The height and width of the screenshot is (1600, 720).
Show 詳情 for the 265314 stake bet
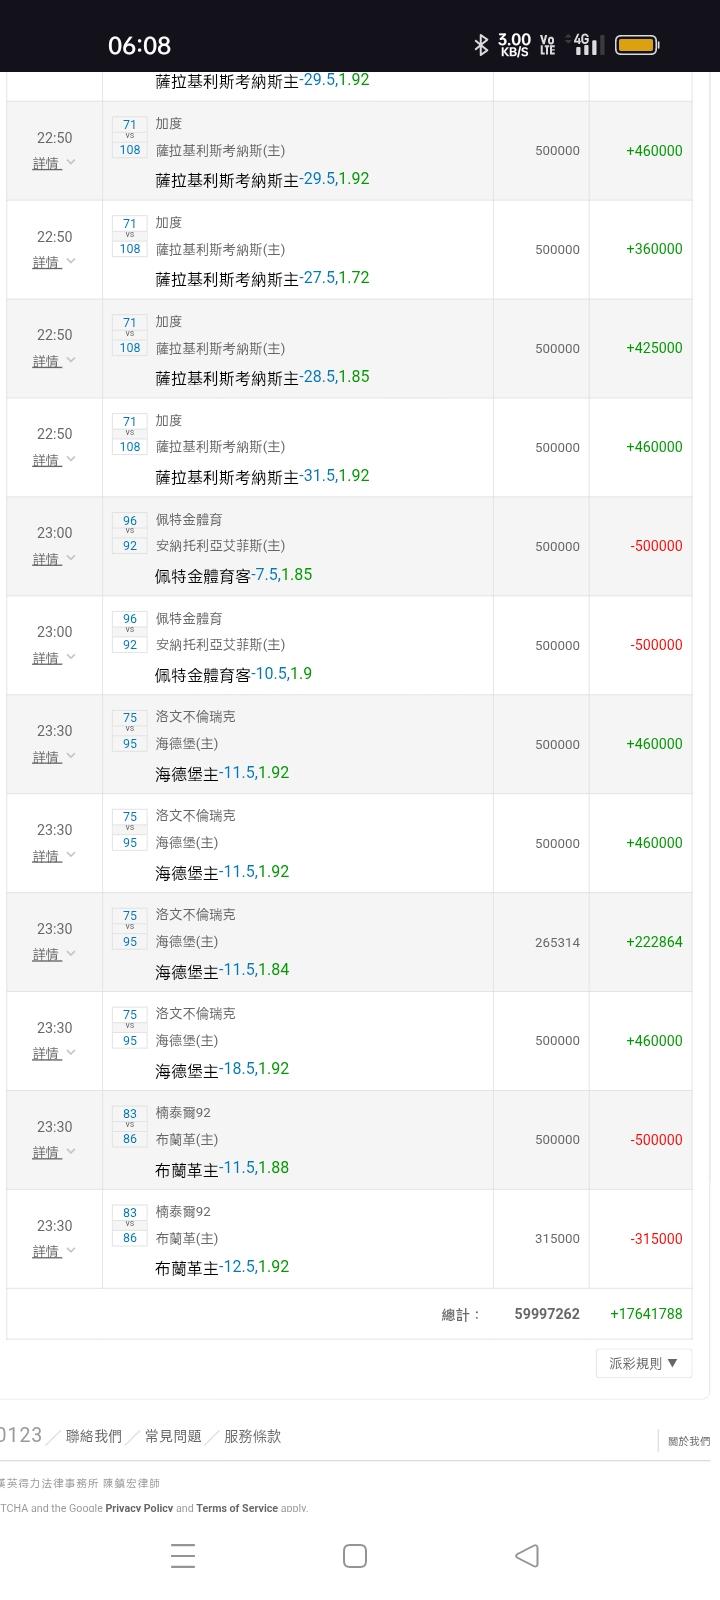tap(54, 955)
